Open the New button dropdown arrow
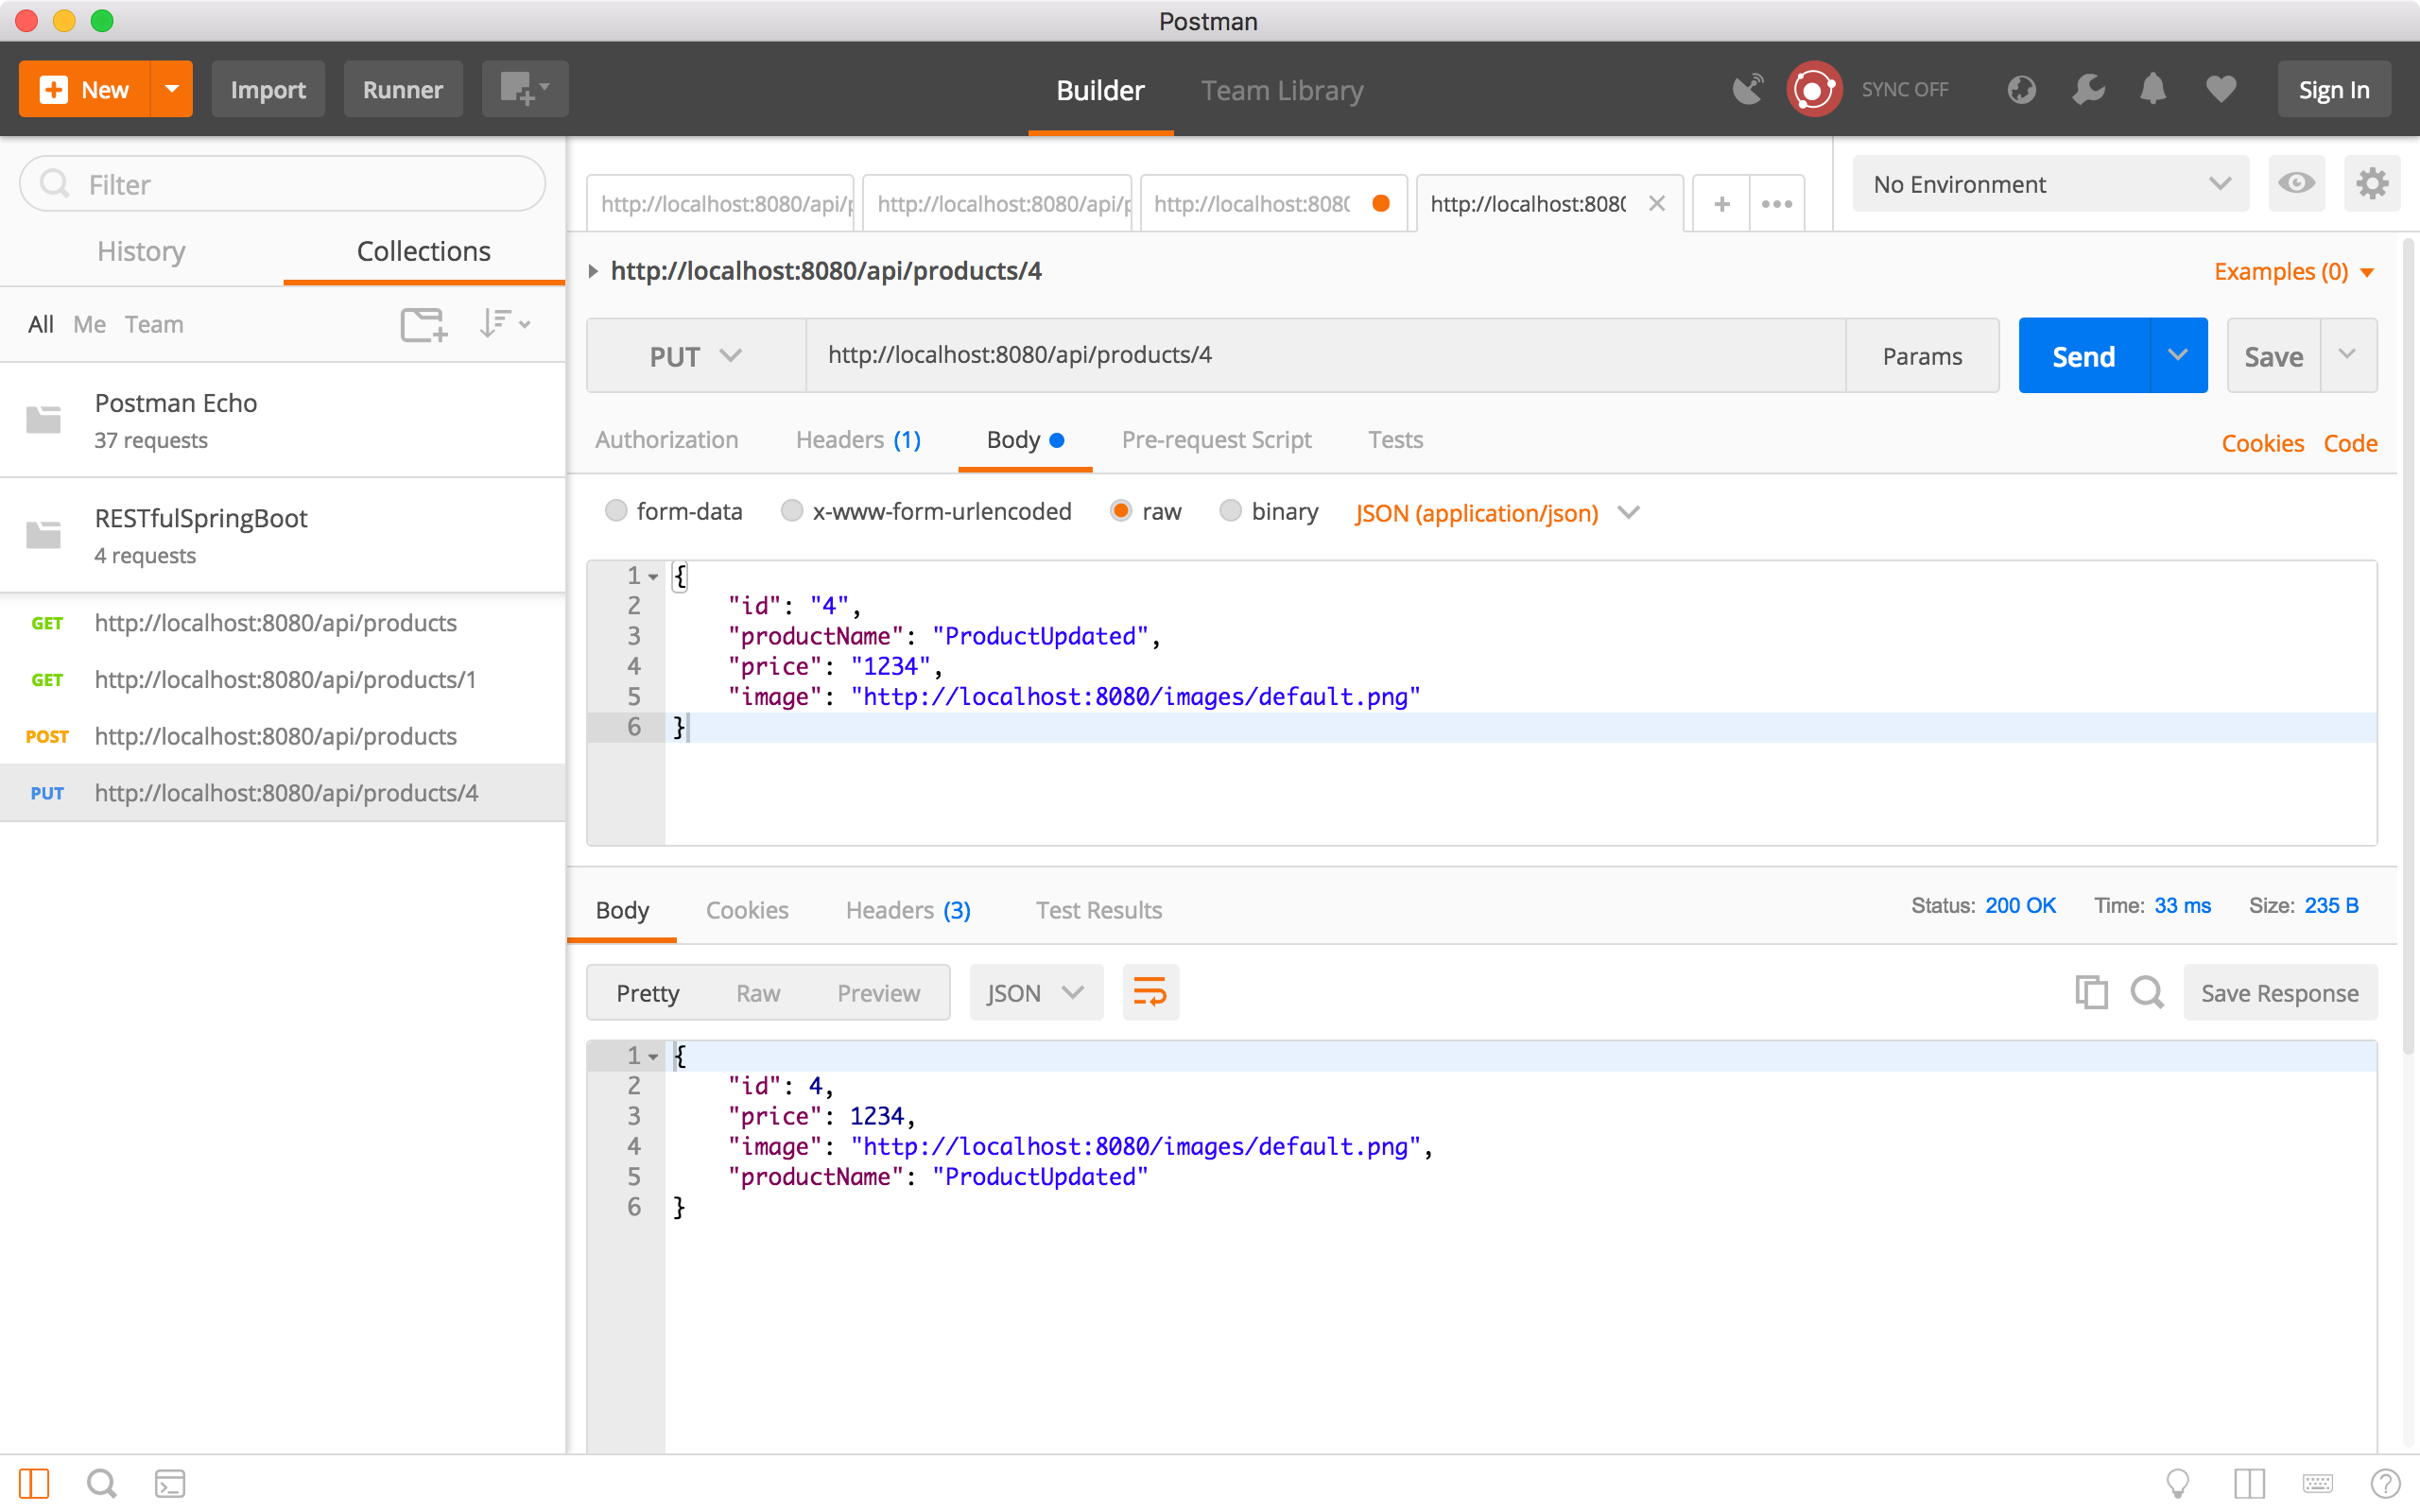This screenshot has width=2420, height=1512. tap(172, 89)
